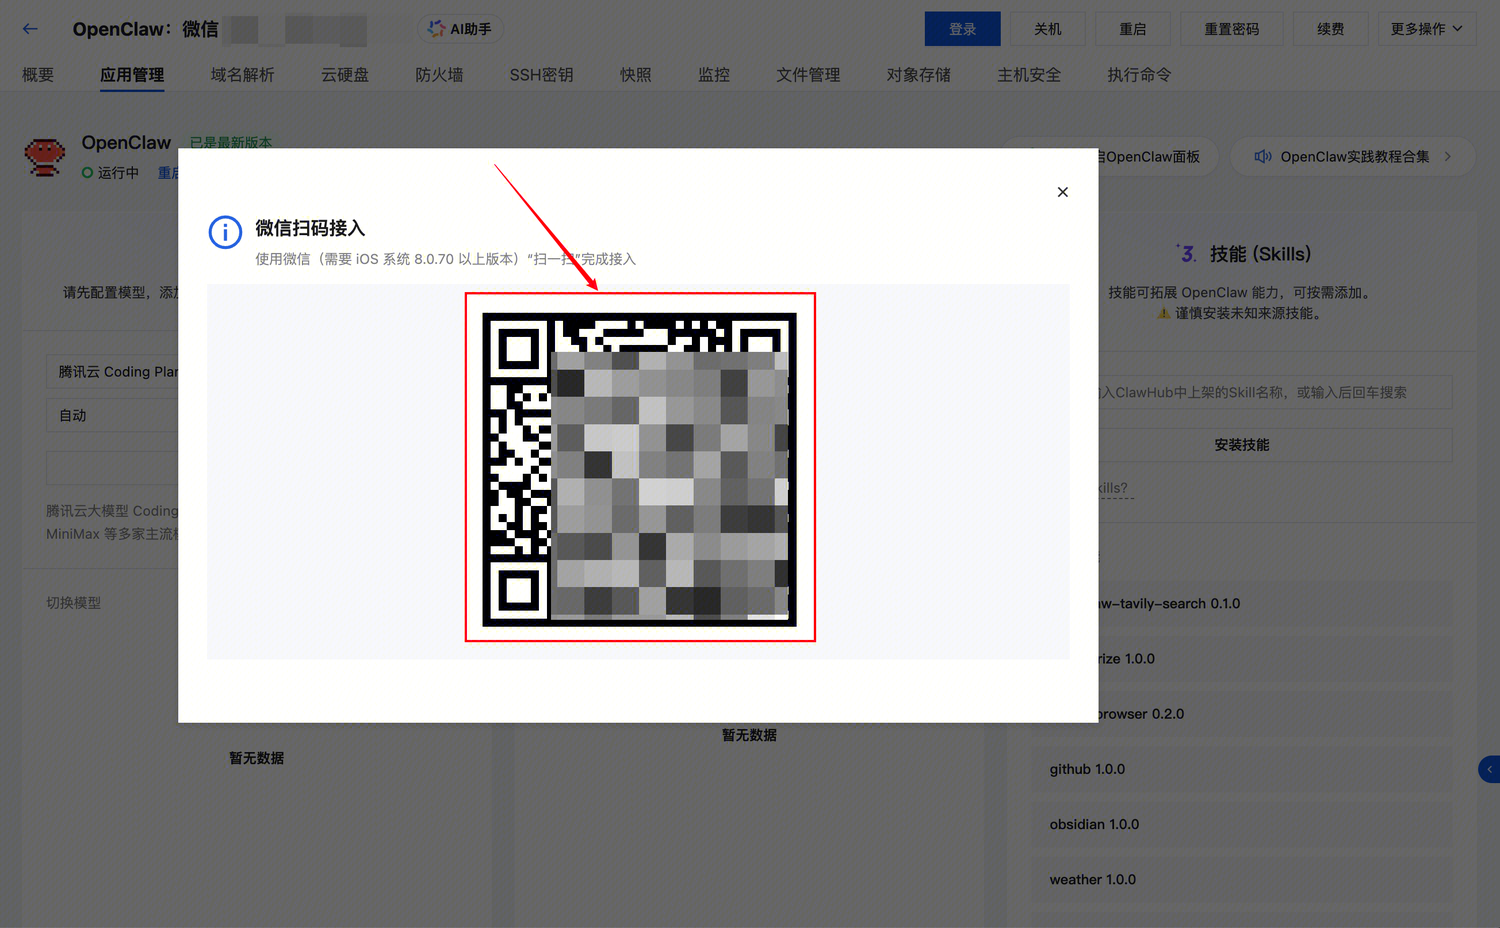Switch to the 监控 tab
The width and height of the screenshot is (1500, 928).
click(x=713, y=74)
